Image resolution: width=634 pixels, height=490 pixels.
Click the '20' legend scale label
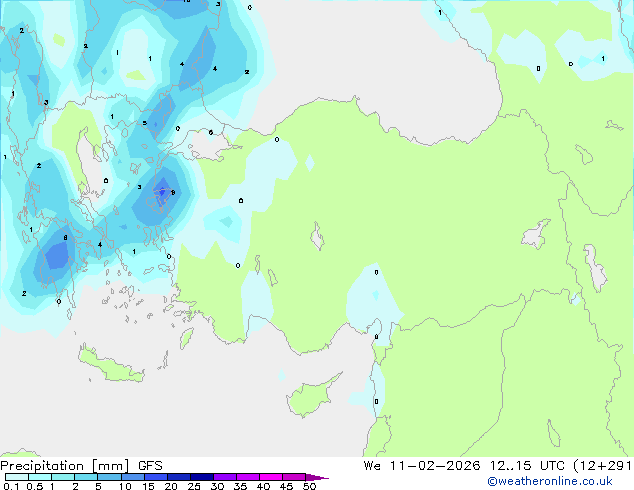(x=171, y=486)
